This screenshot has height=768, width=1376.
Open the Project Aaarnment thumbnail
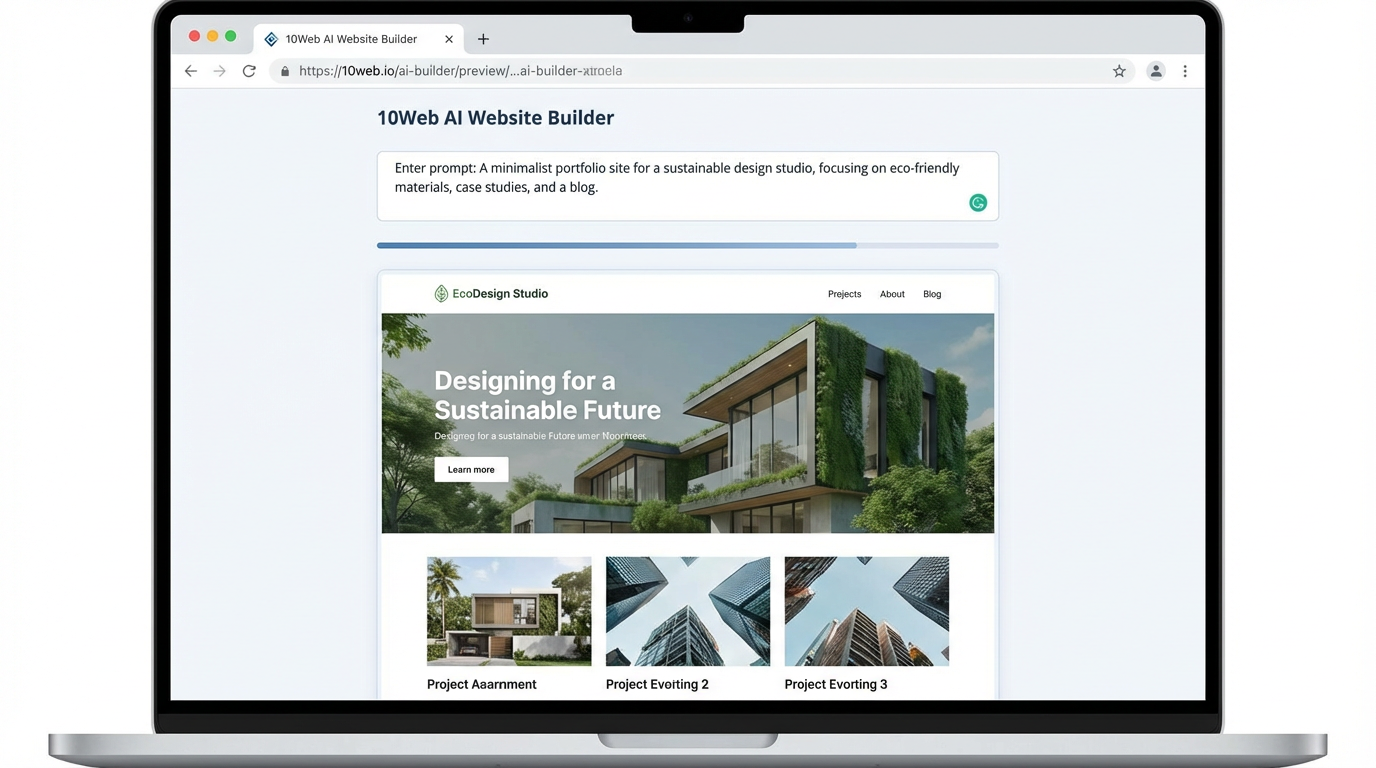(x=508, y=610)
